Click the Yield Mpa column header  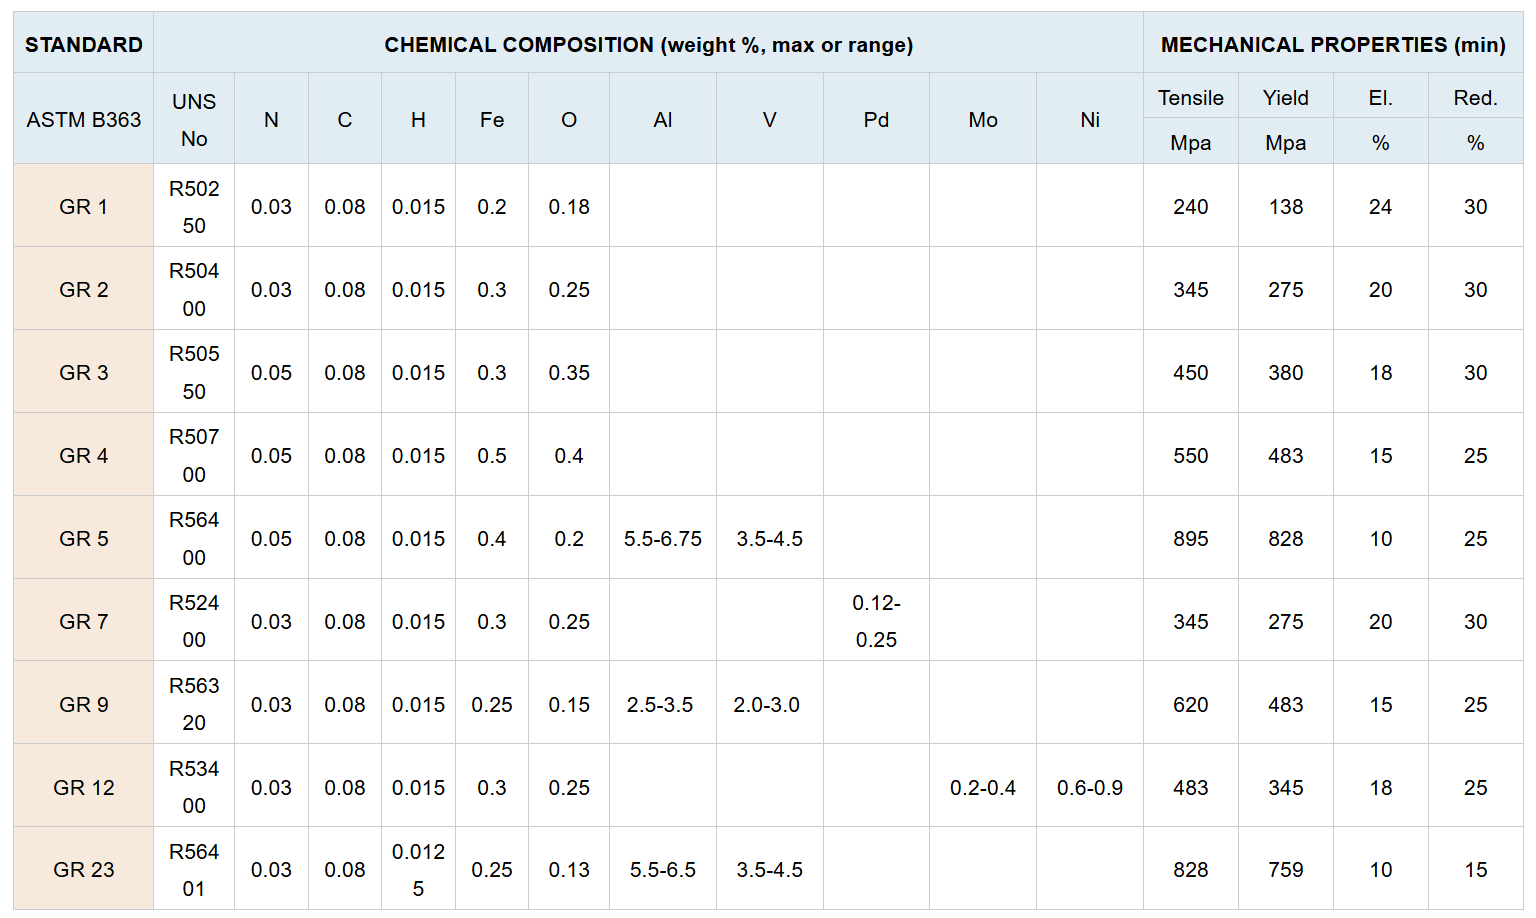pyautogui.click(x=1286, y=119)
